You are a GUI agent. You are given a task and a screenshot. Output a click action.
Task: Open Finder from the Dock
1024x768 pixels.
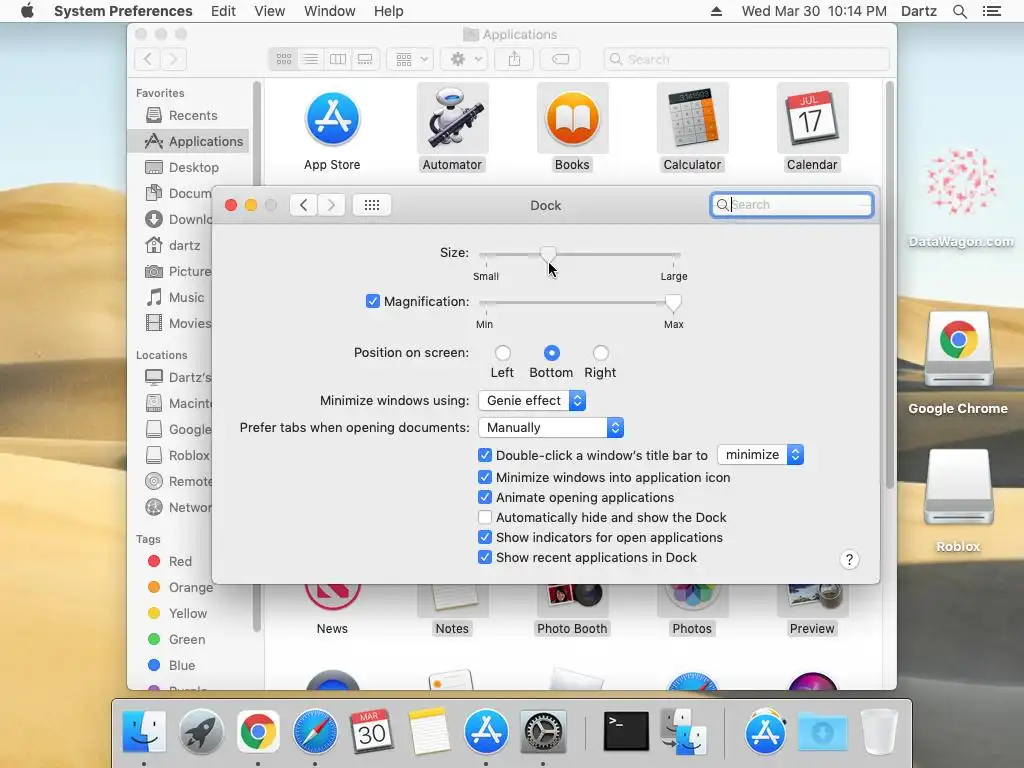(144, 731)
